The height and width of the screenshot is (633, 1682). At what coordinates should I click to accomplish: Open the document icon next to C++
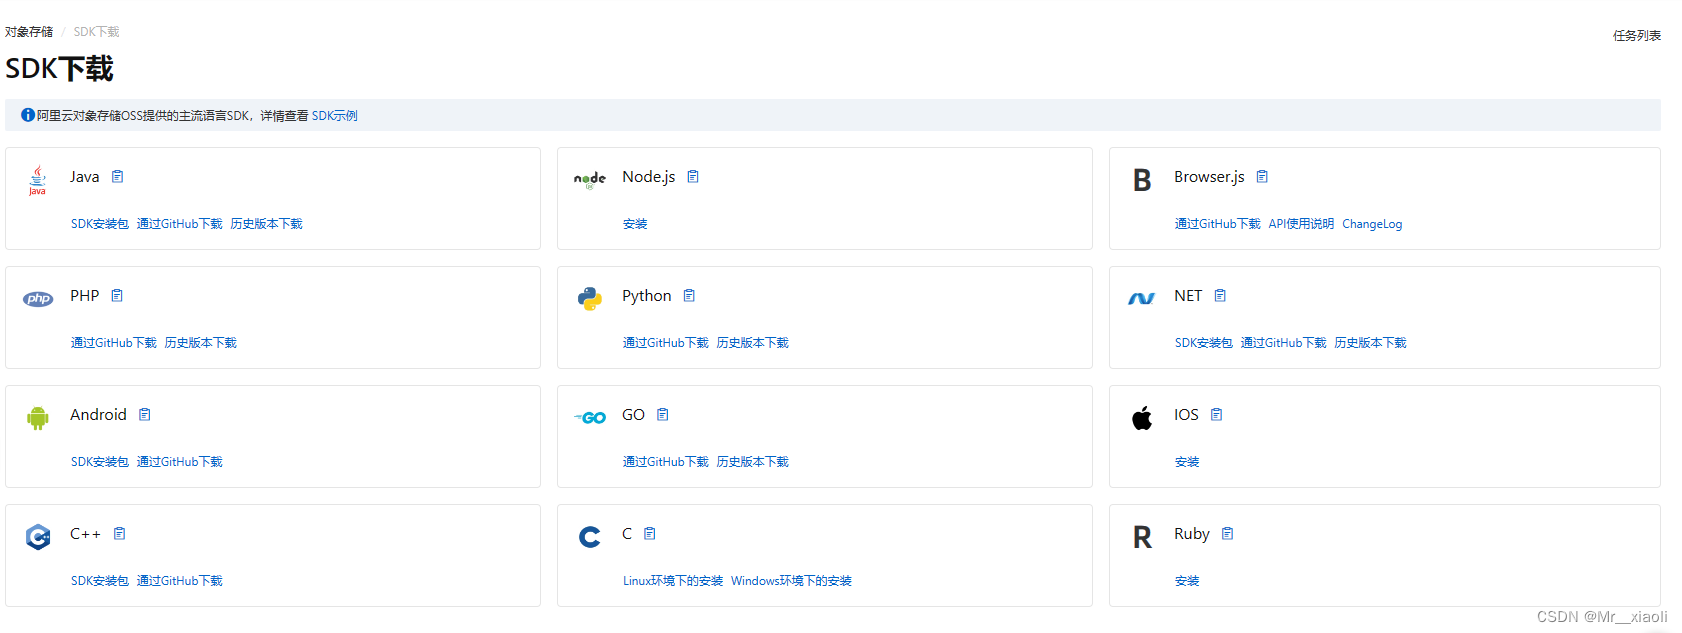click(120, 534)
